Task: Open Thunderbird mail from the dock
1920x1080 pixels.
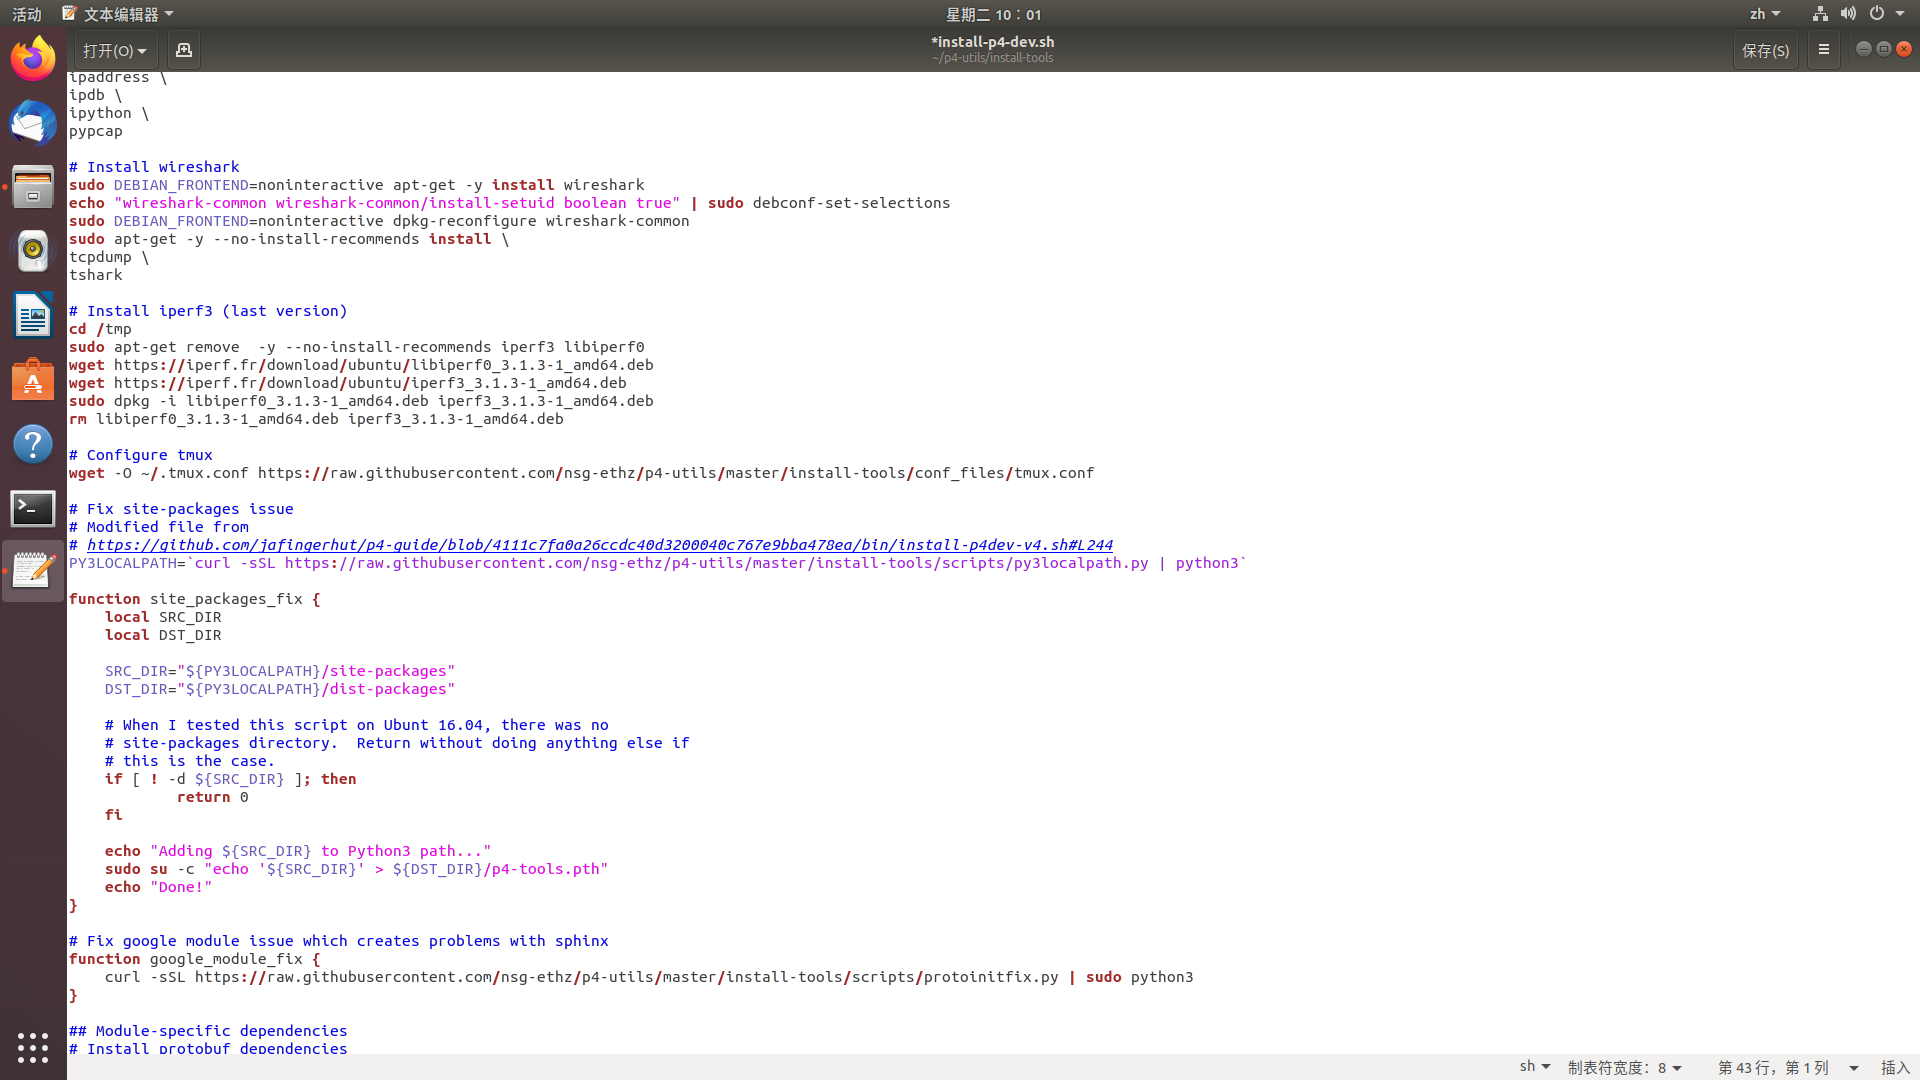Action: tap(33, 124)
